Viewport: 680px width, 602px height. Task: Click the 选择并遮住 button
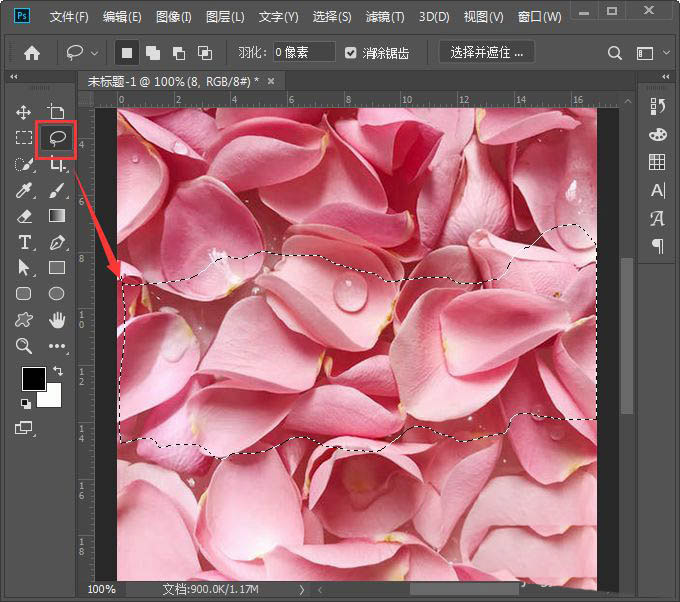coord(487,52)
